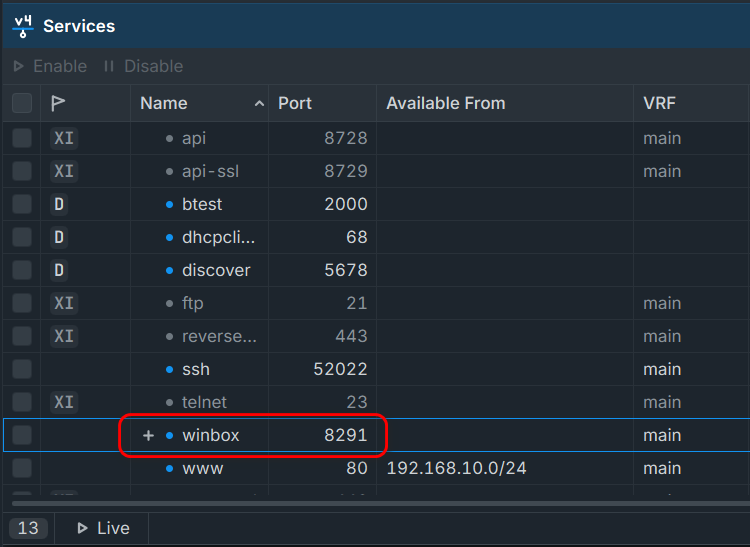
Task: Click the XI flag on reverse row
Action: point(64,336)
